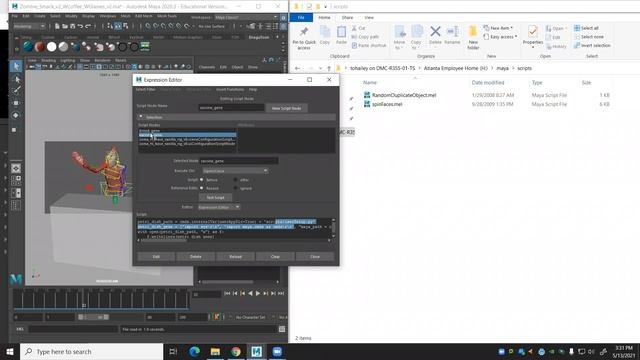Pick the Paint selection brush tool in Maya
The image size is (640, 360).
tap(16, 90)
